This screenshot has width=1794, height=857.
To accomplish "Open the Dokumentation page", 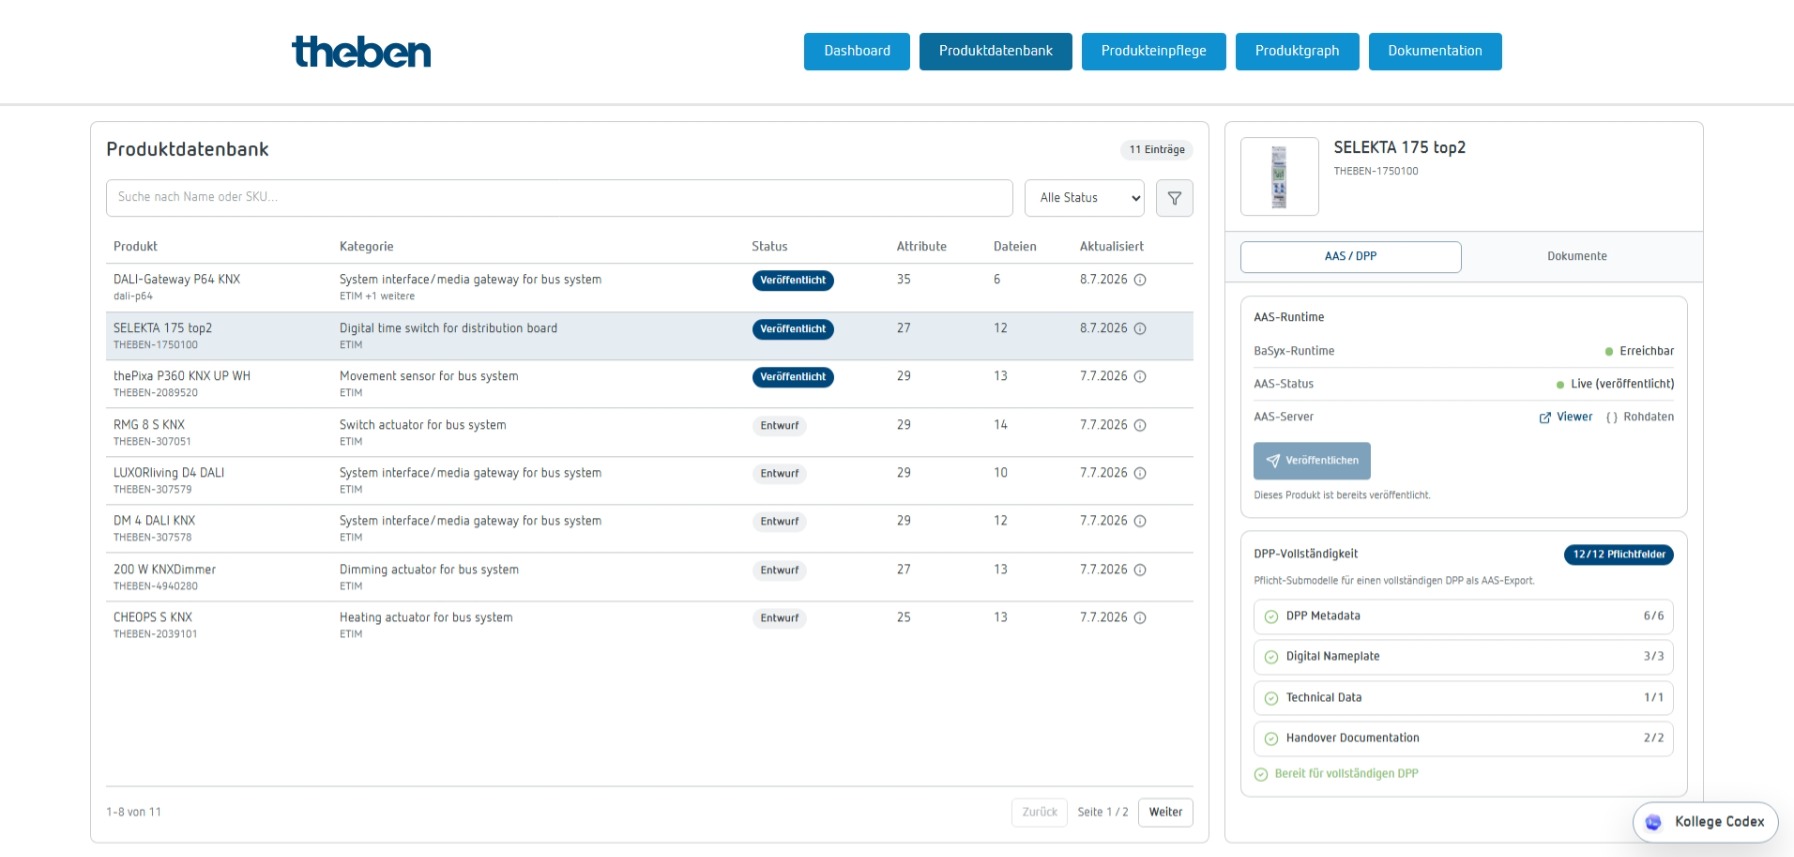I will tap(1435, 51).
